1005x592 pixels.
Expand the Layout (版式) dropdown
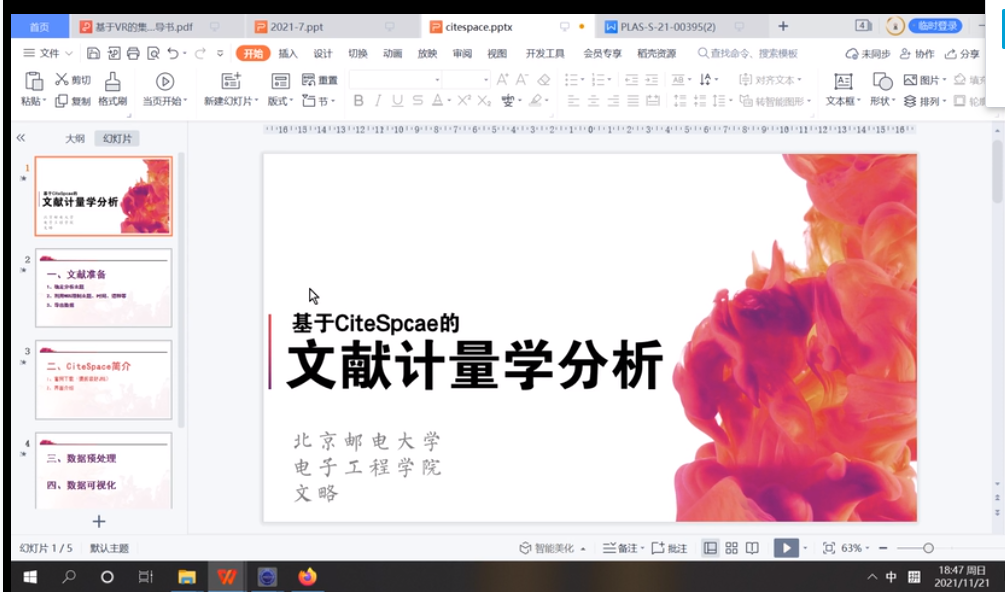click(x=292, y=101)
